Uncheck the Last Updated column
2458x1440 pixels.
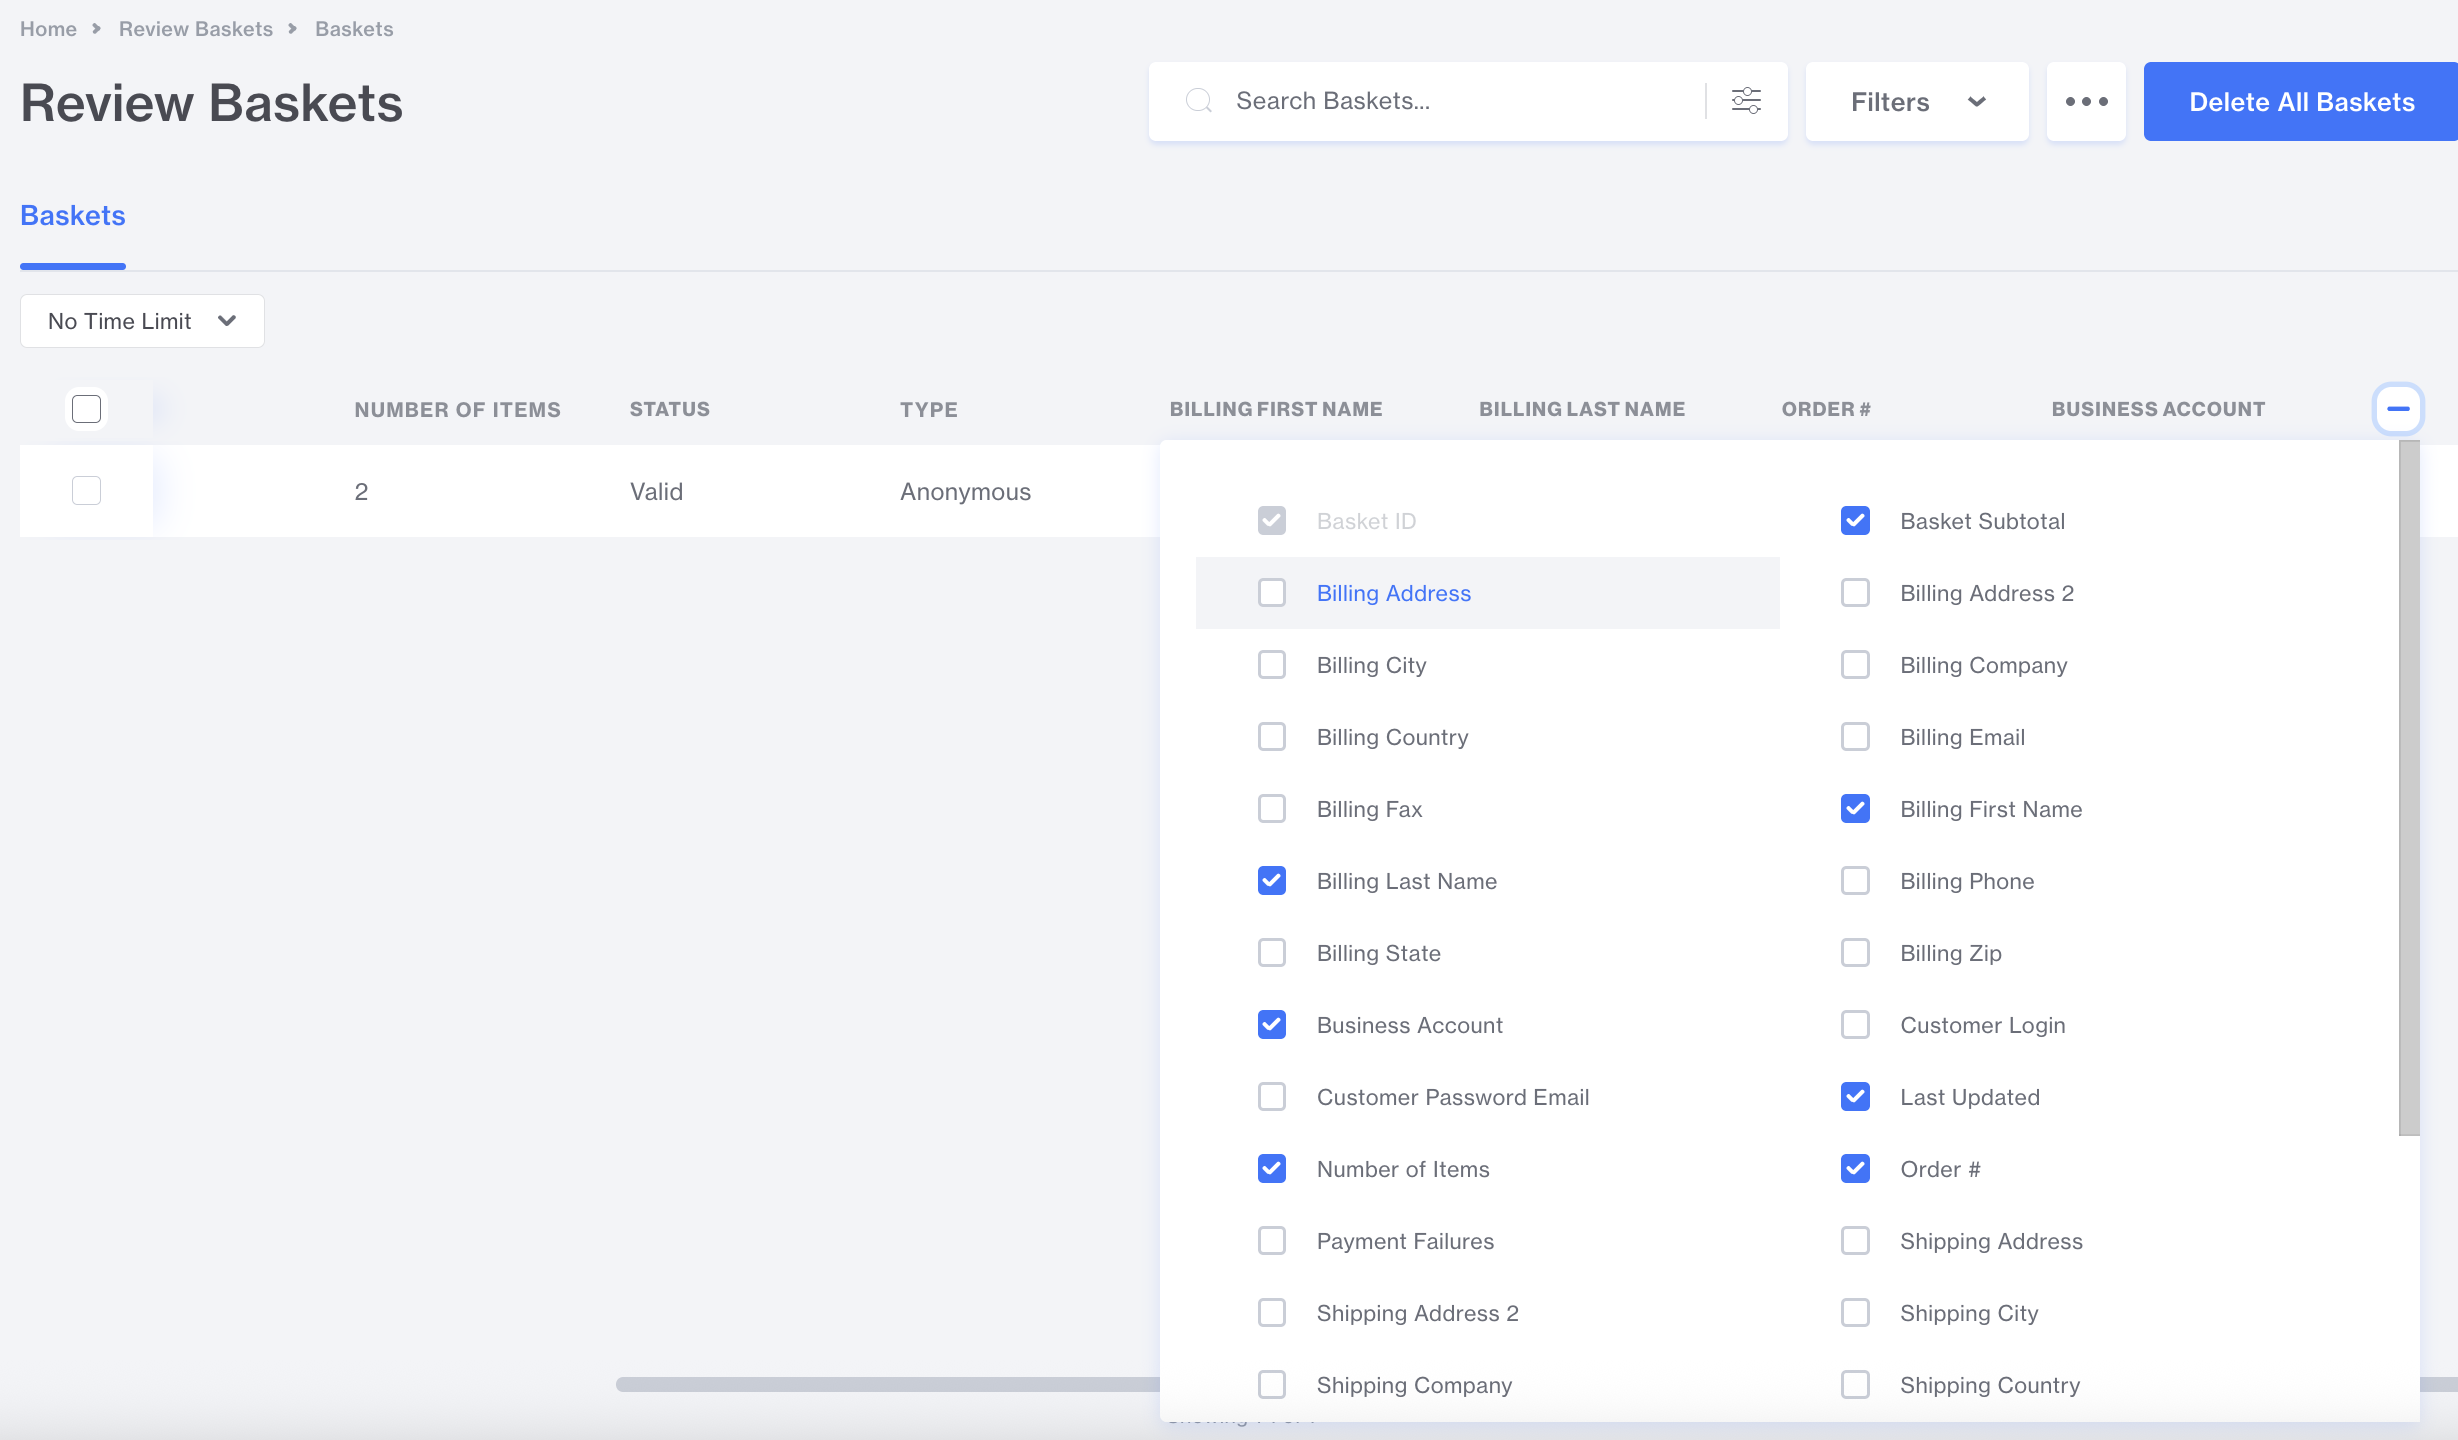coord(1856,1097)
